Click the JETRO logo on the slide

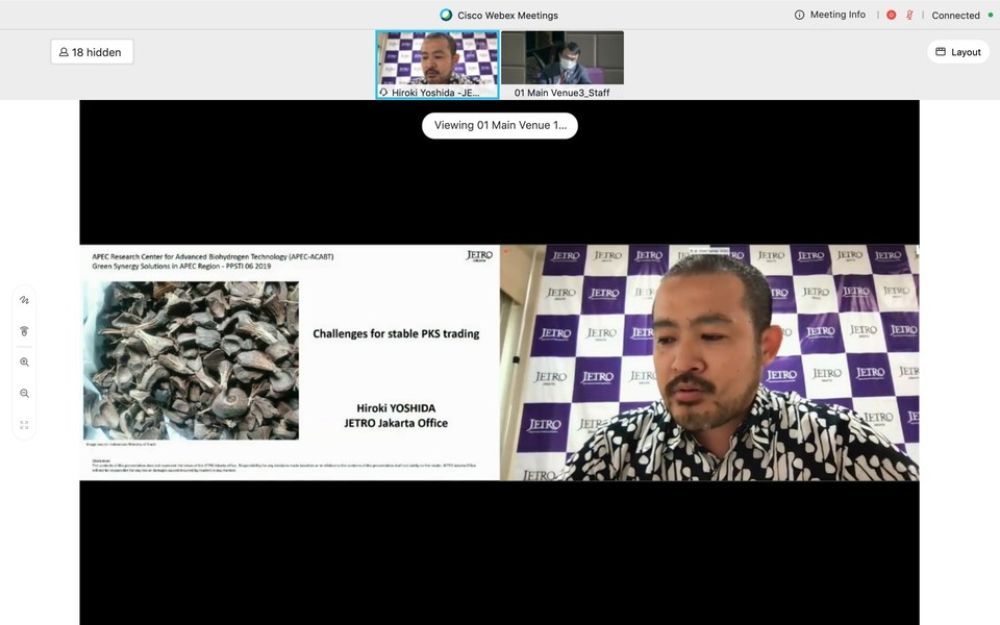tap(479, 256)
